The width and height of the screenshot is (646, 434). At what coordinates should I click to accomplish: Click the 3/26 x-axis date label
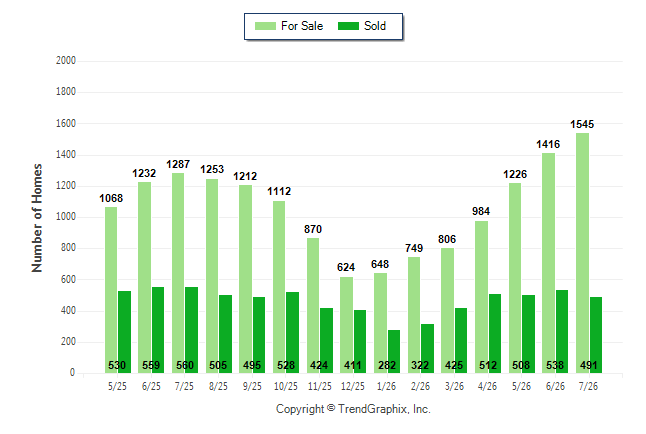point(454,386)
